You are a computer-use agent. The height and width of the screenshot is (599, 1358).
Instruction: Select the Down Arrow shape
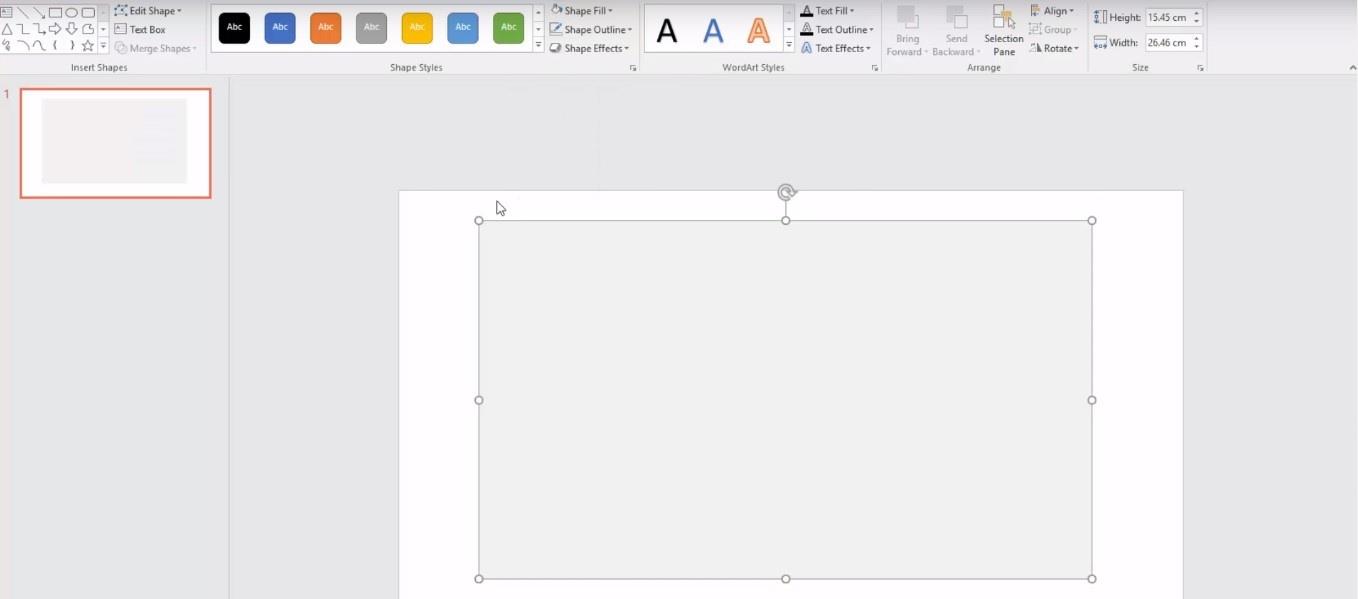(x=72, y=29)
